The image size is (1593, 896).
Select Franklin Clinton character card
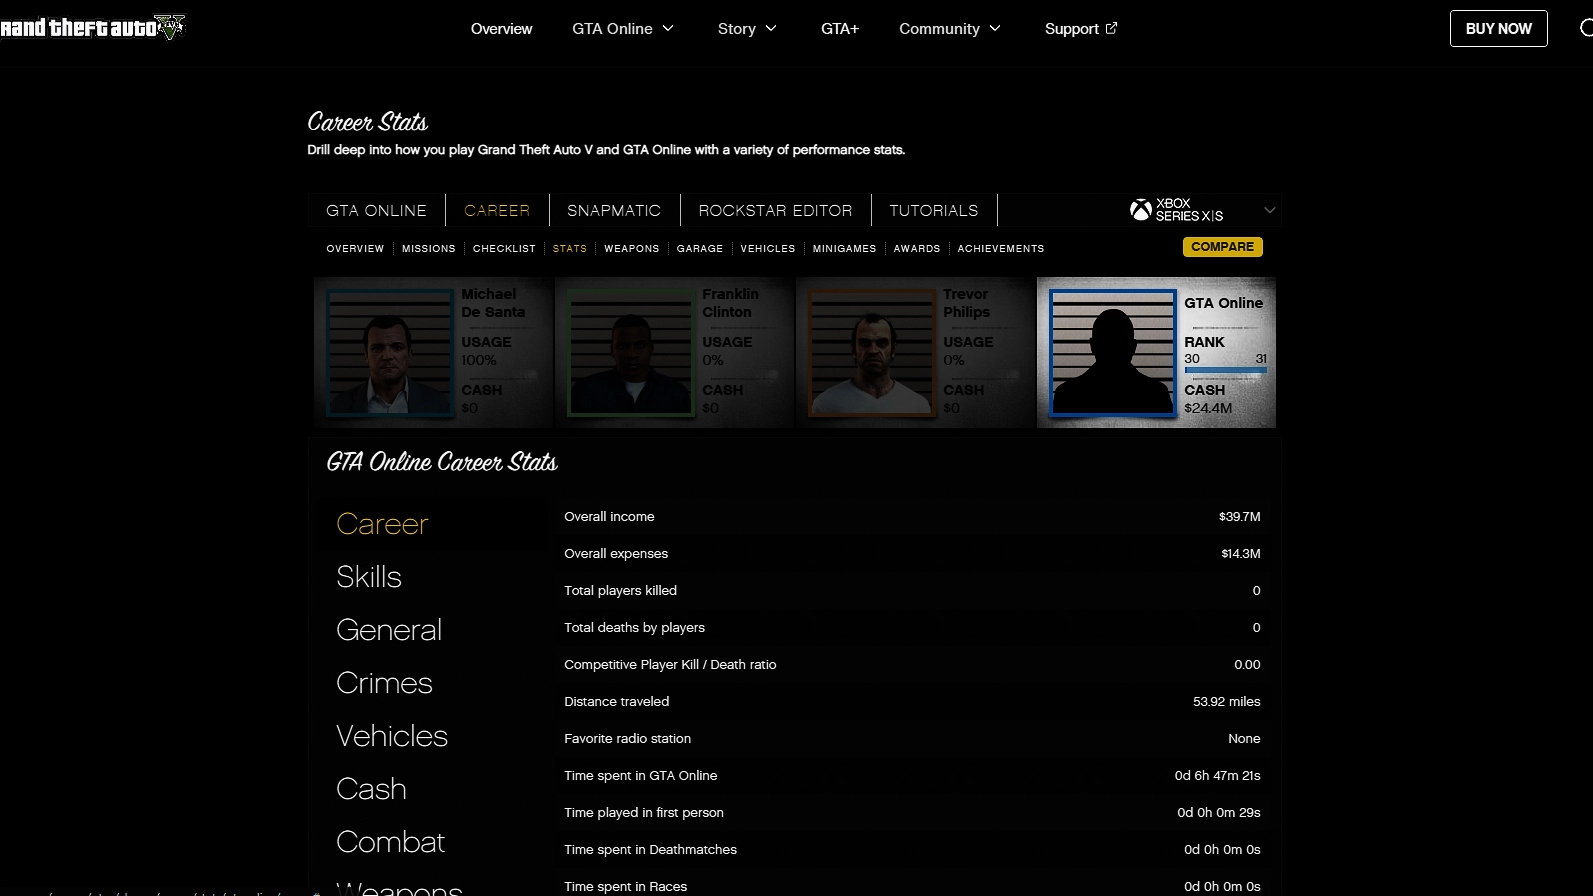[673, 352]
